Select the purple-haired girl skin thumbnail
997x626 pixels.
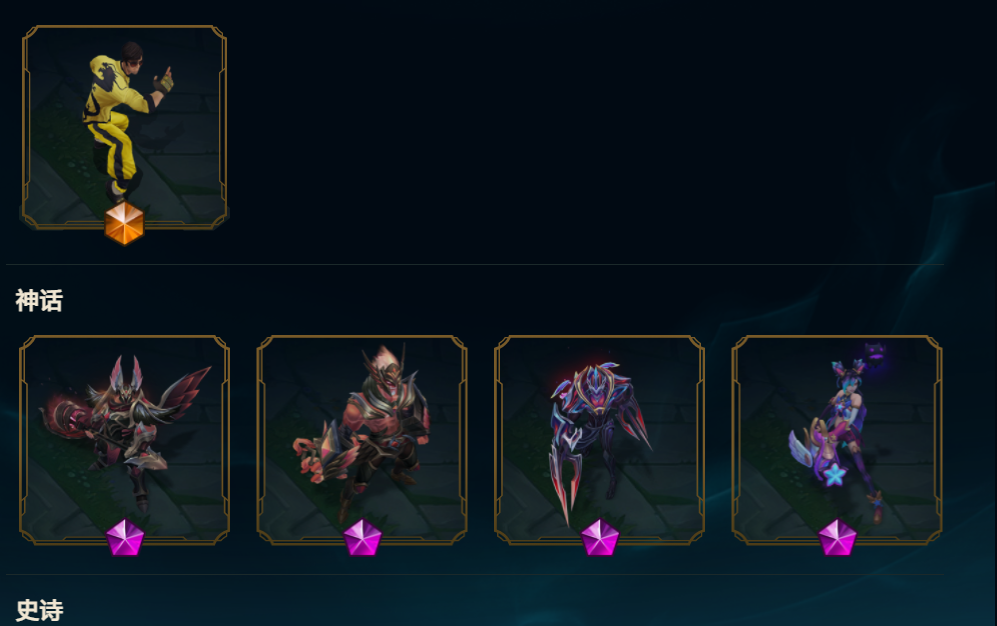tap(837, 440)
